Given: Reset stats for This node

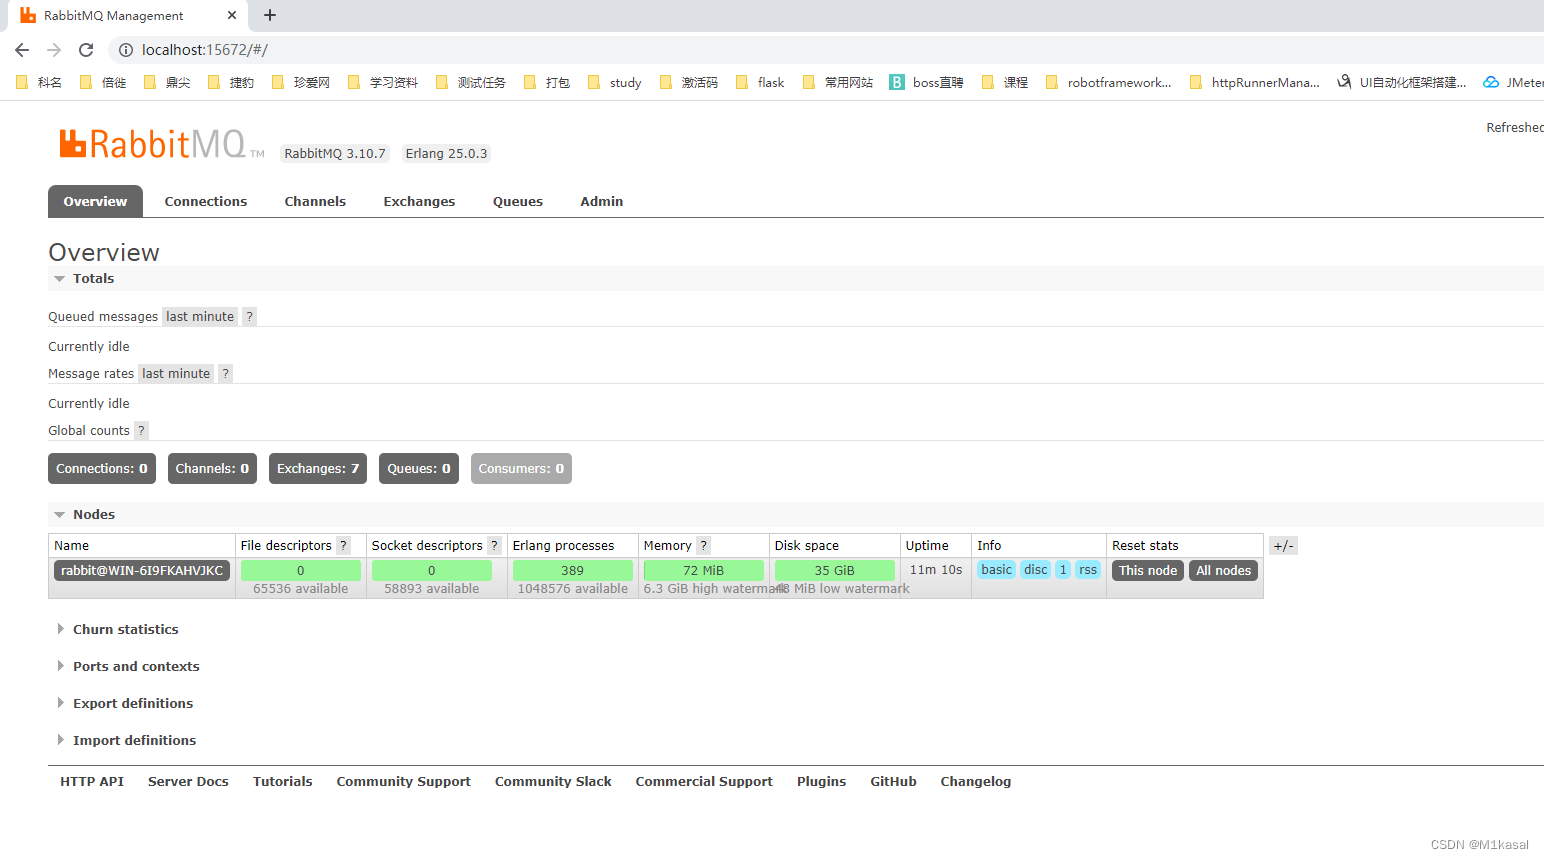Looking at the screenshot, I should tap(1148, 570).
